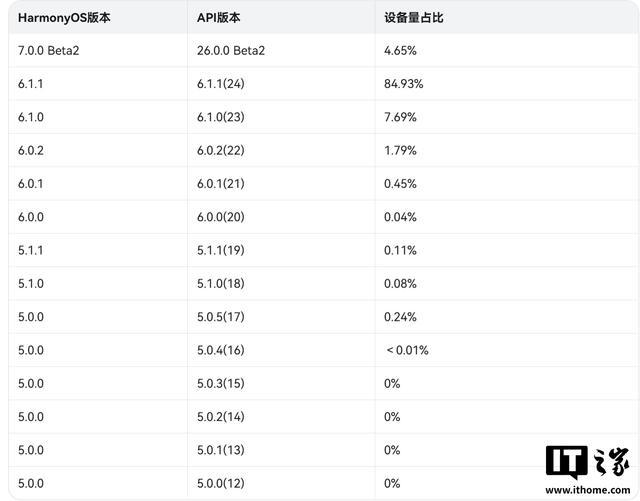Select the 5.0.5(17) API cell

pyautogui.click(x=221, y=317)
